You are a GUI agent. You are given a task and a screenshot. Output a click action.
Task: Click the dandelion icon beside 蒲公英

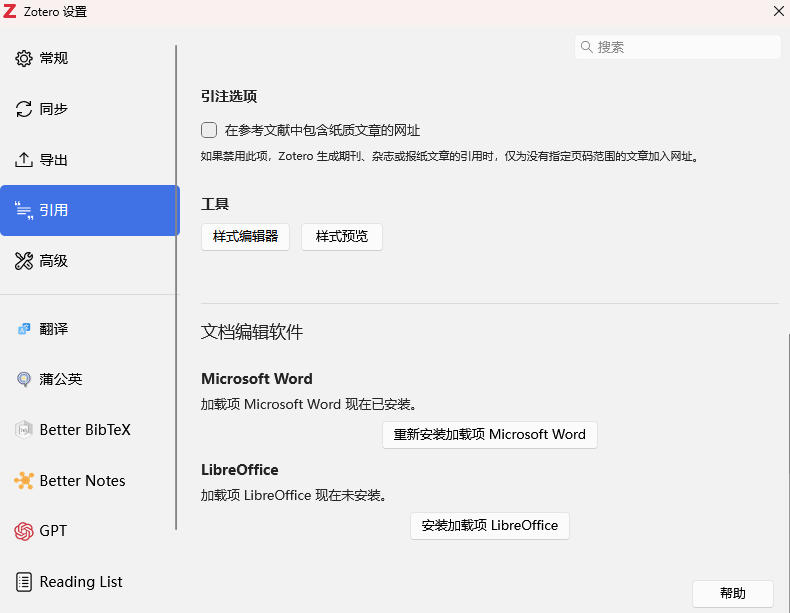(24, 379)
